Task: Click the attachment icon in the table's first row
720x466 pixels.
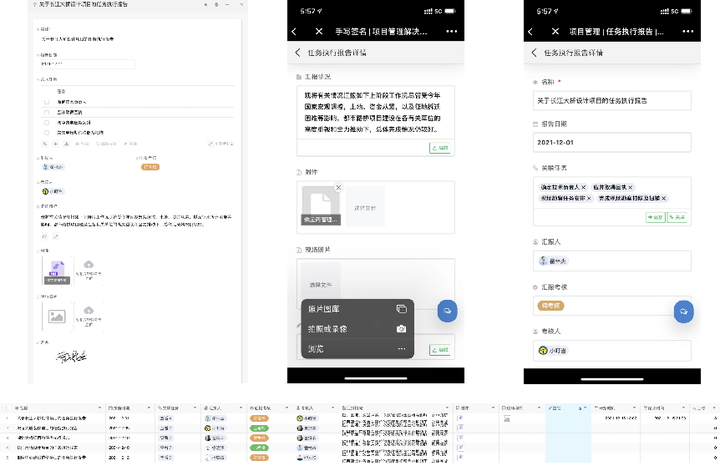Action: click(461, 418)
